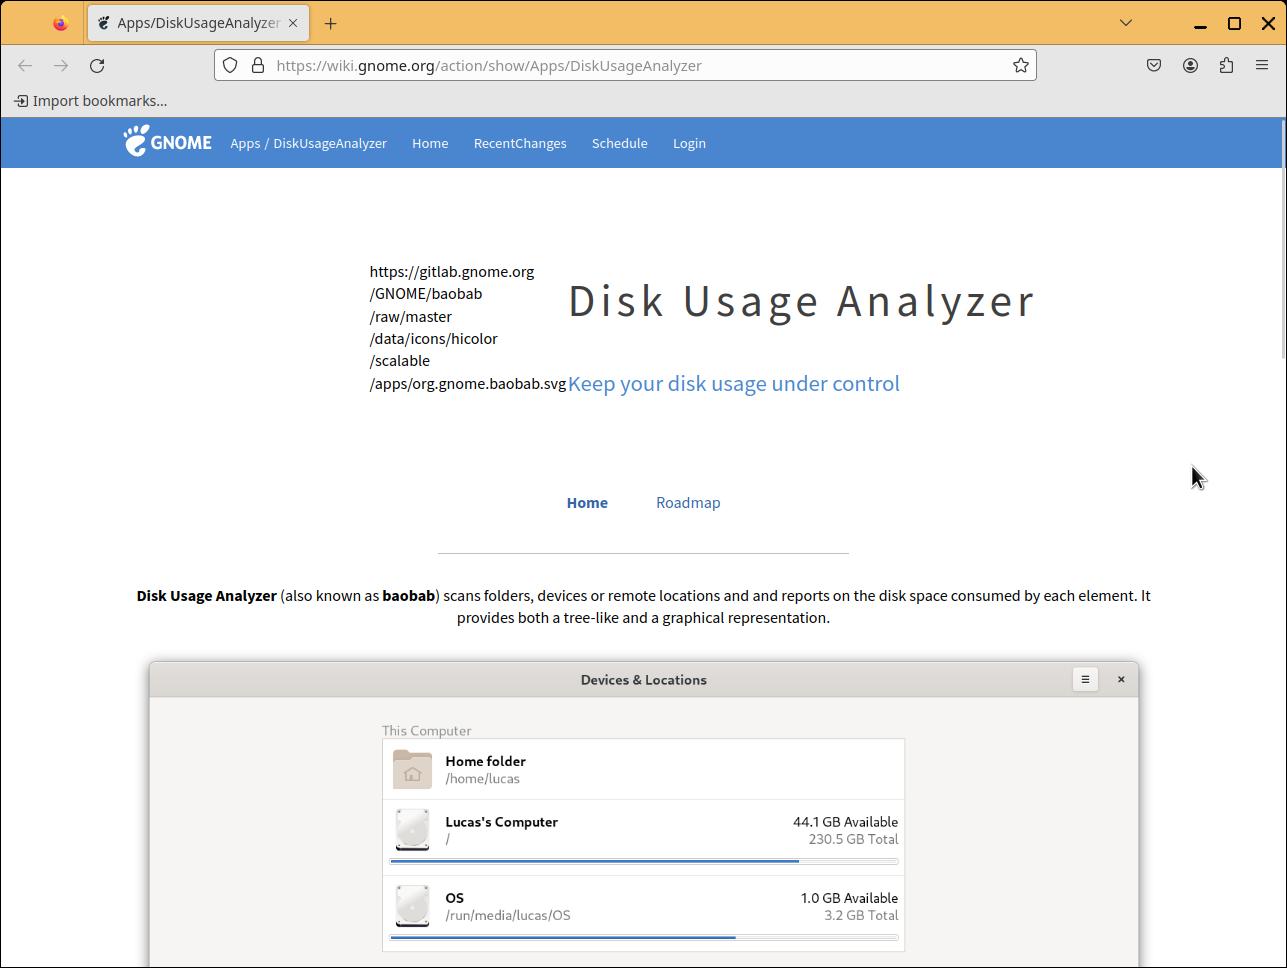
Task: Click the /home/lucas path text
Action: (x=482, y=778)
